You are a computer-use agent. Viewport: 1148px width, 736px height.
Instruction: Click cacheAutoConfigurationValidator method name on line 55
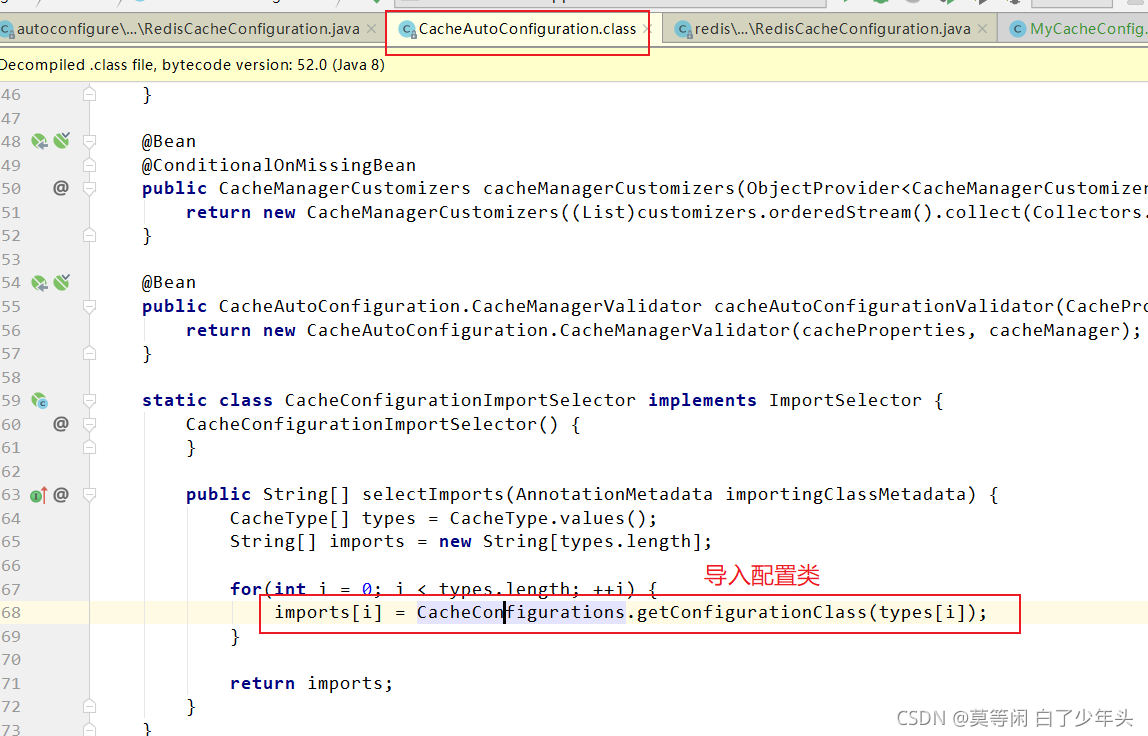(x=884, y=306)
